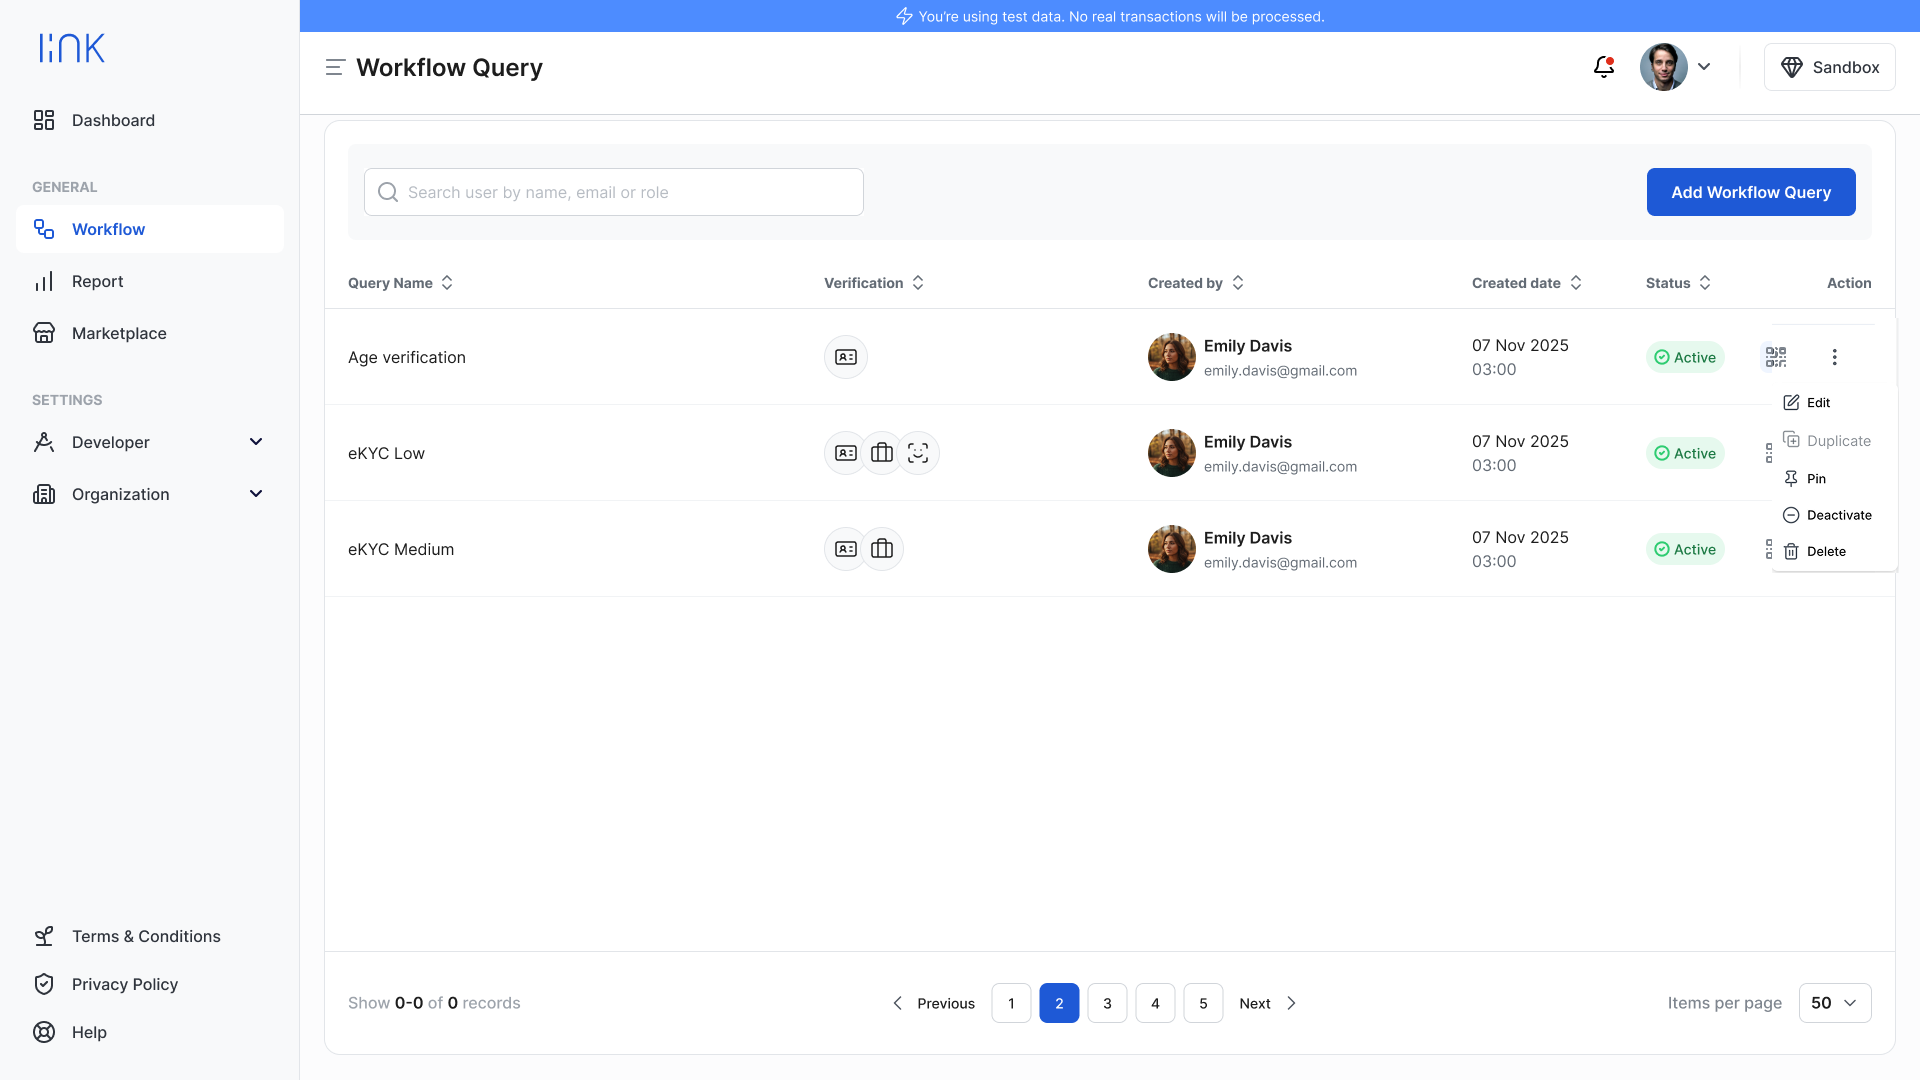Click briefcase icon in eKYC Medium row
Screen dimensions: 1920x1080
[x=881, y=549]
